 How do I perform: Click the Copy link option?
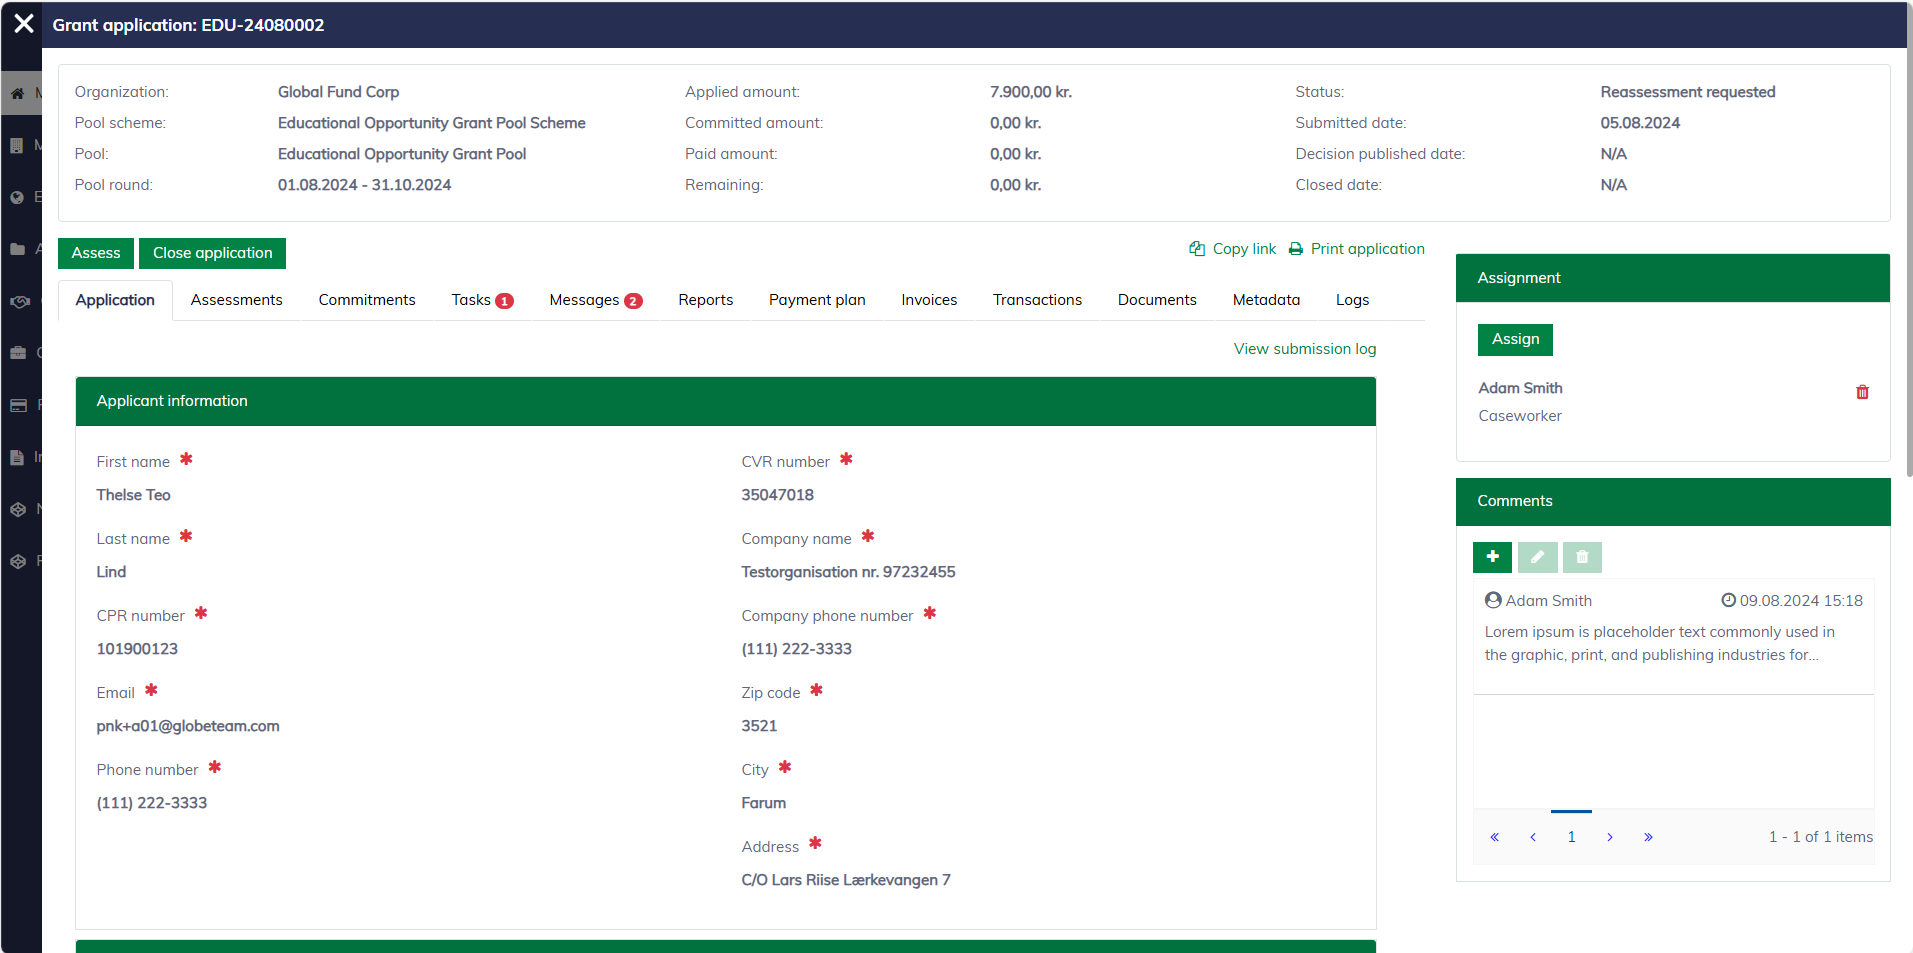[x=1232, y=249]
